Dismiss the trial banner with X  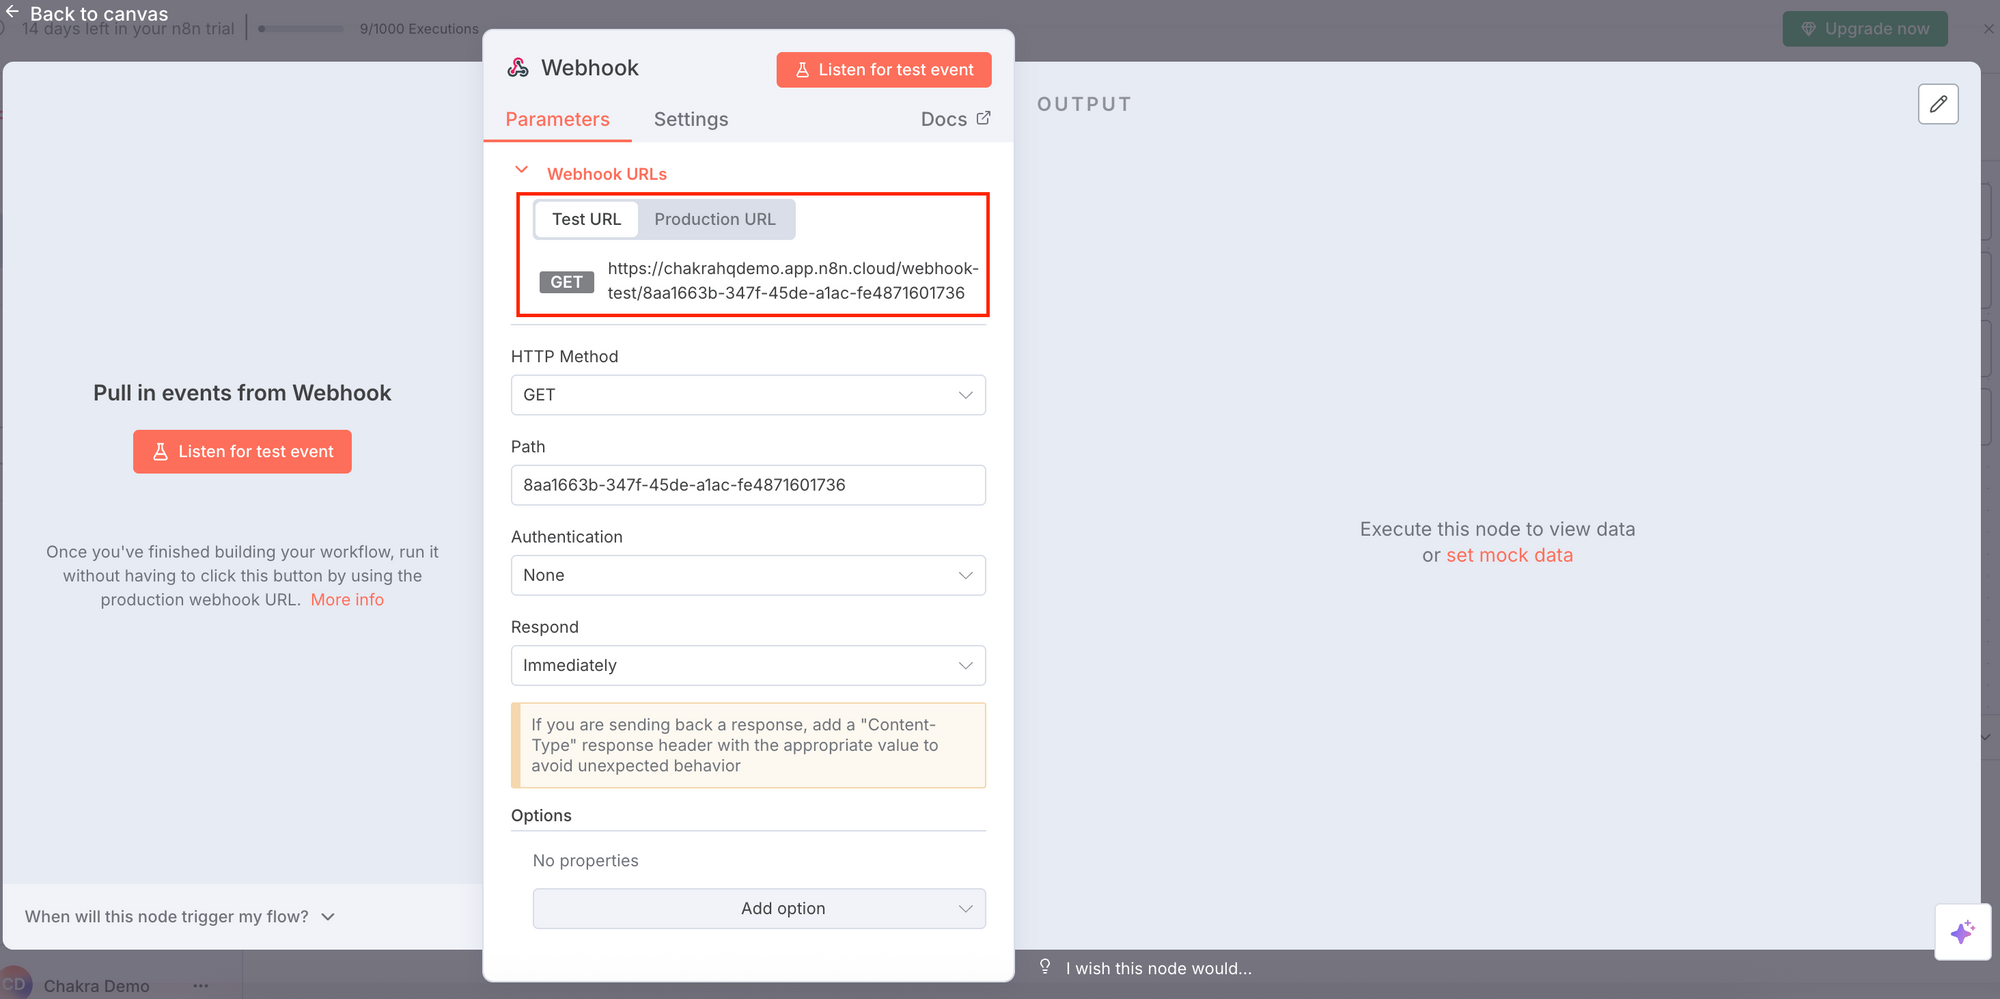(x=1988, y=29)
